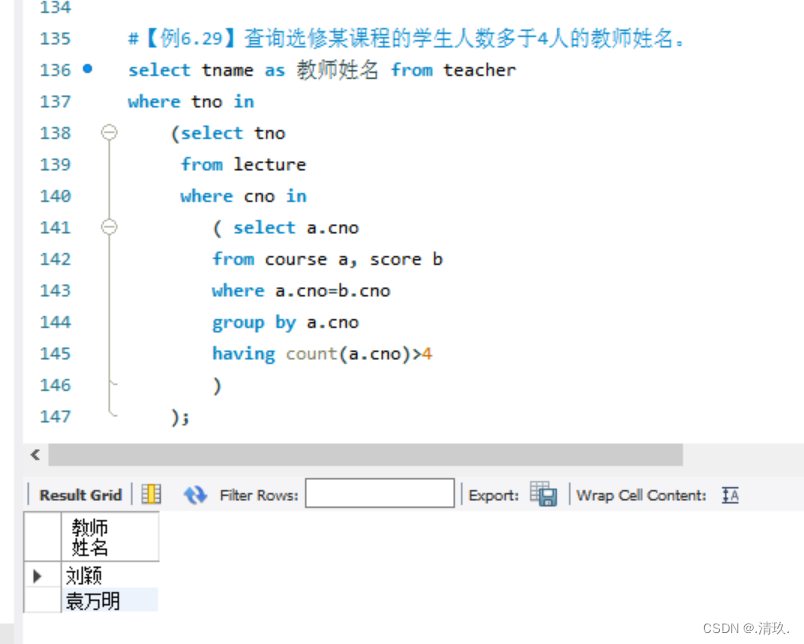Click 'where a.cno=b.cno' on line 143
Viewport: 804px width, 644px height.
click(x=302, y=291)
